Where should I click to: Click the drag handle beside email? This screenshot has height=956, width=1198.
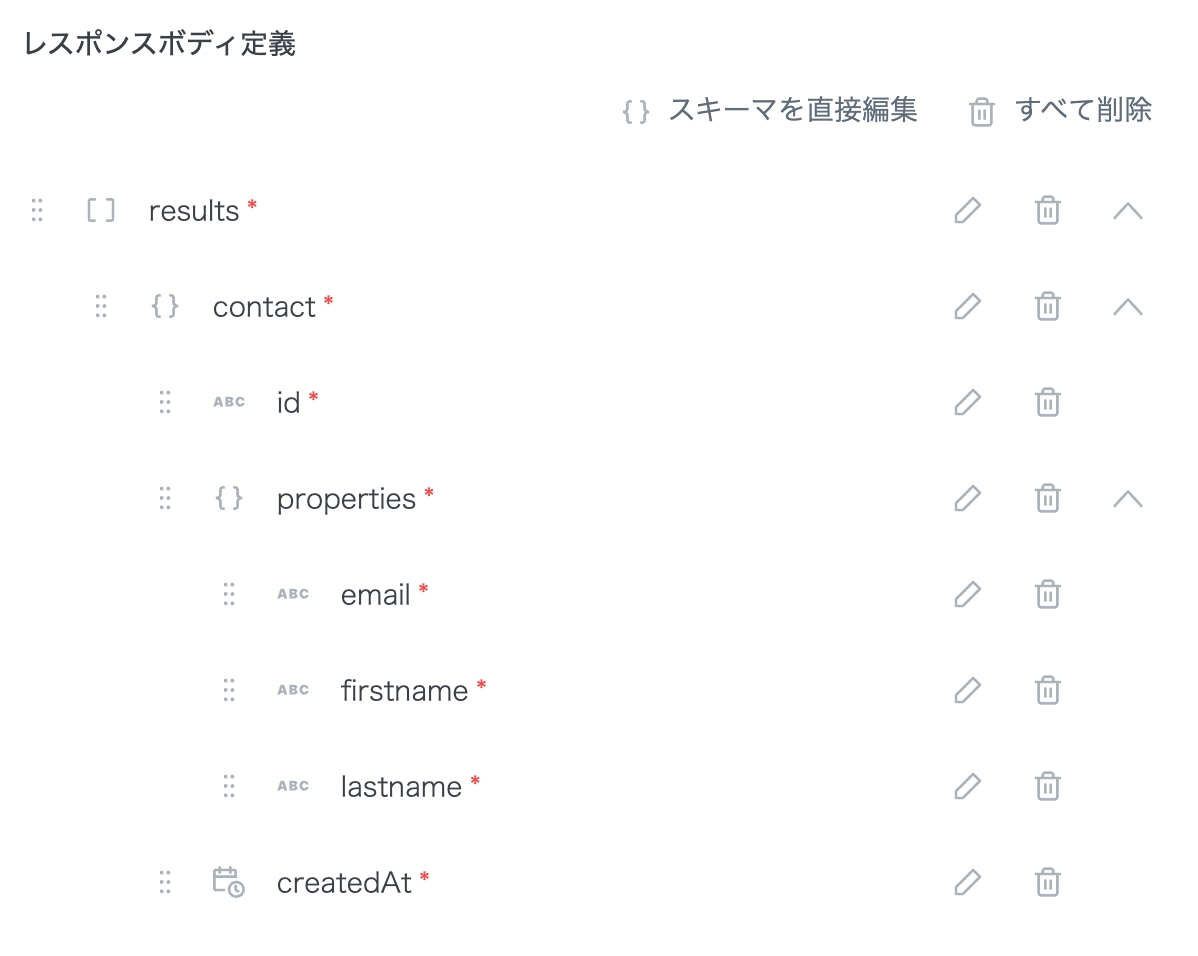tap(229, 595)
